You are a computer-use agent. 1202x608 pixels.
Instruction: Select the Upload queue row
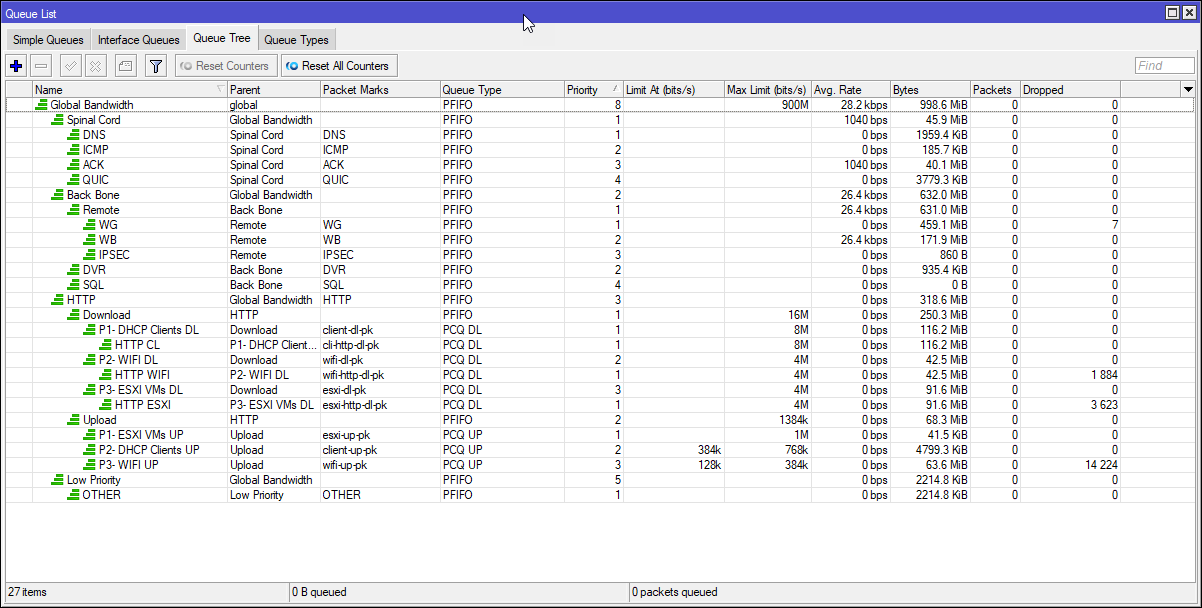click(600, 420)
